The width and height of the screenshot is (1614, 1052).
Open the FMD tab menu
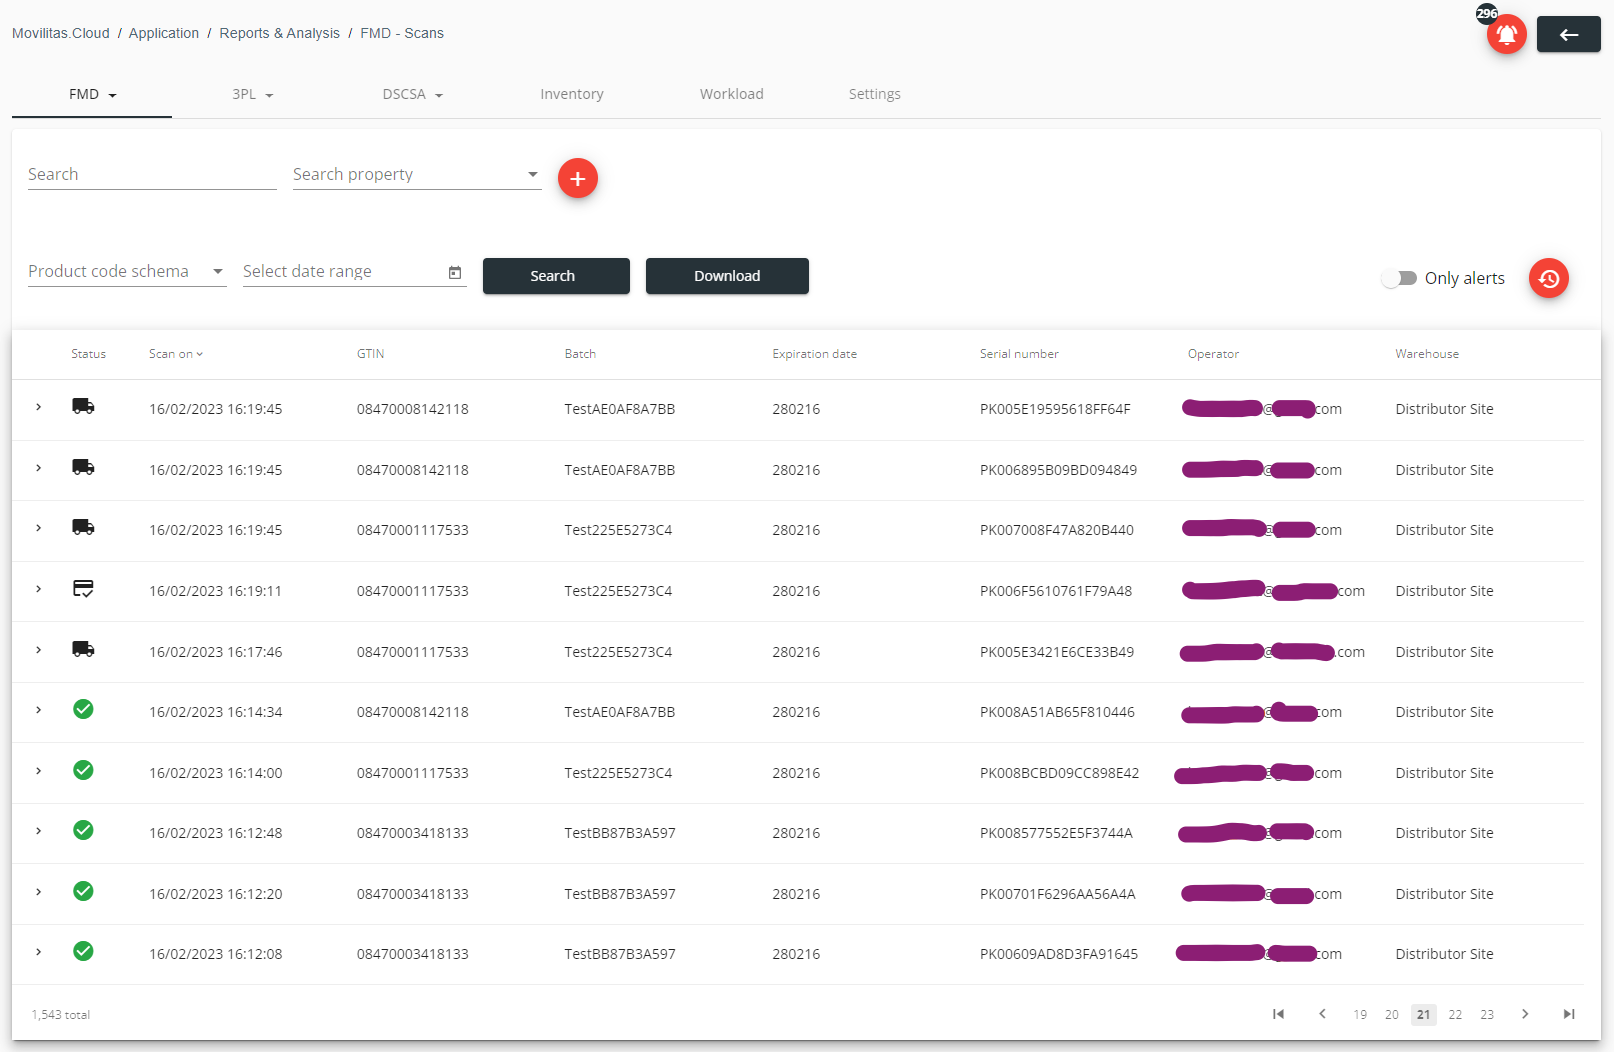point(92,94)
